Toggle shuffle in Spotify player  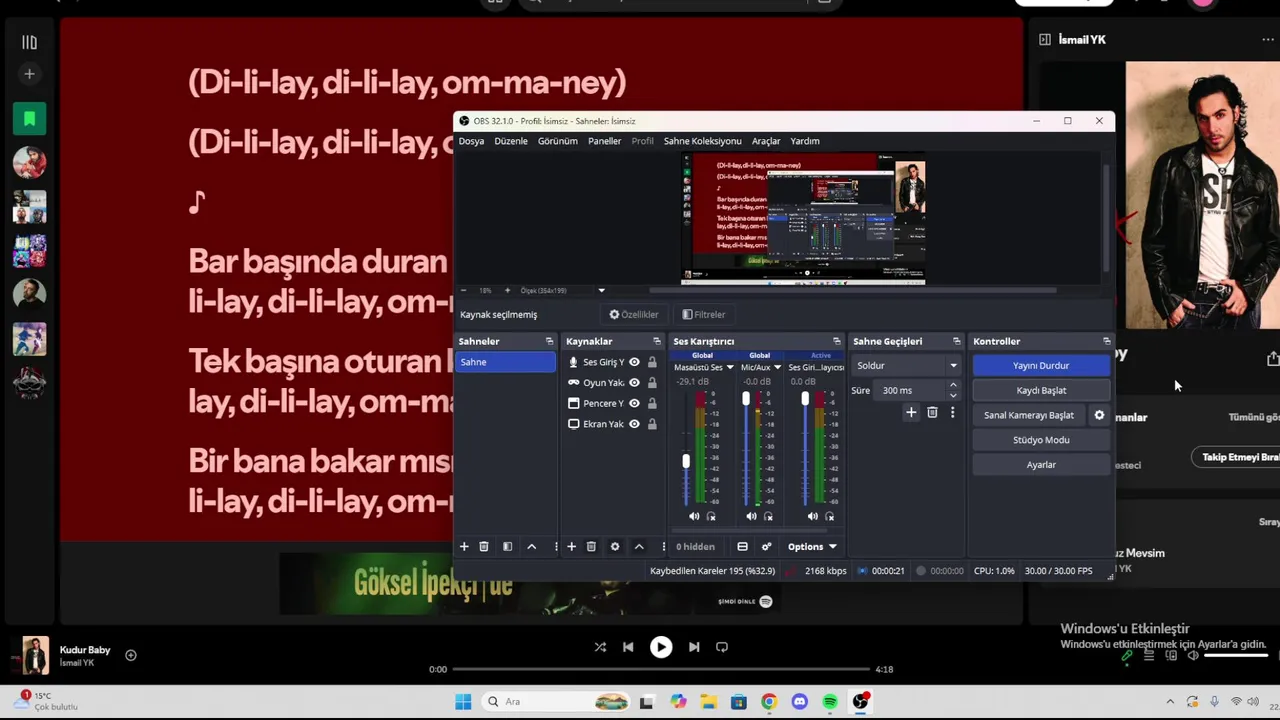point(600,647)
